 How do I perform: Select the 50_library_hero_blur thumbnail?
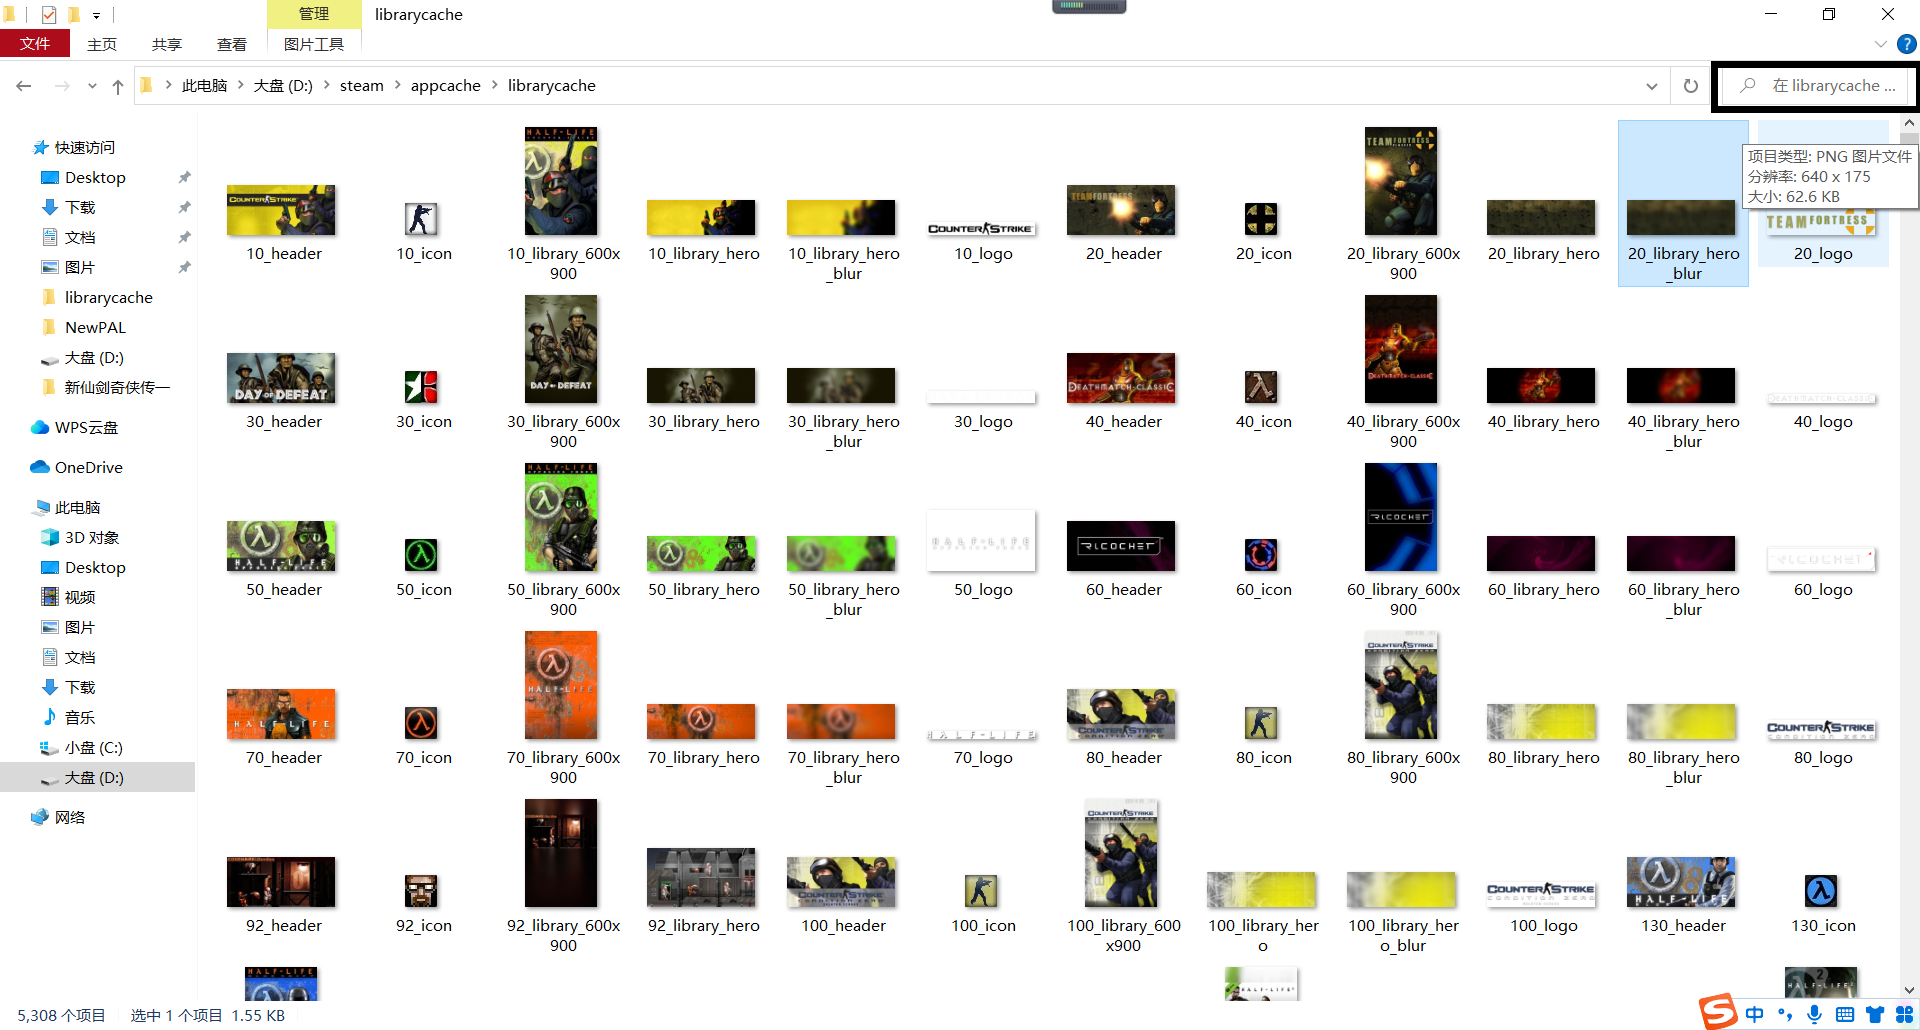[841, 554]
